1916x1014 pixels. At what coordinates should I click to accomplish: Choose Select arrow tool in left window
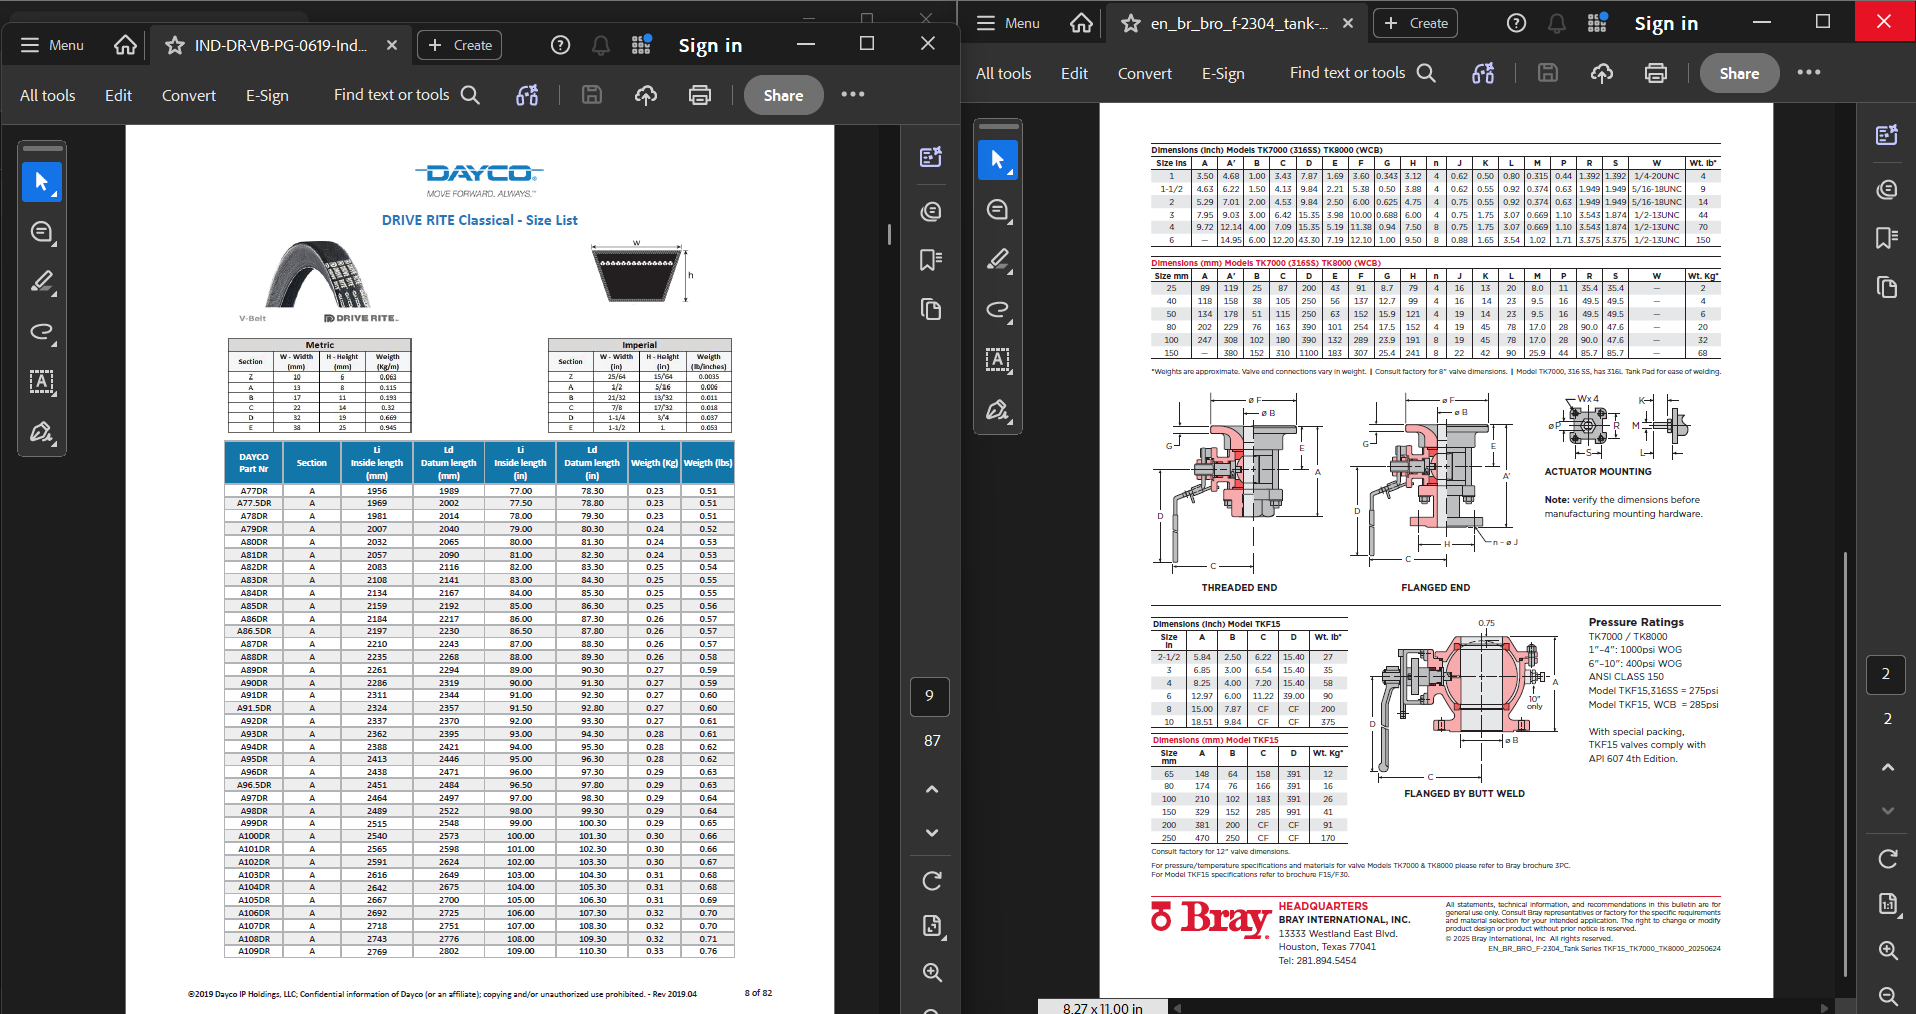coord(42,182)
